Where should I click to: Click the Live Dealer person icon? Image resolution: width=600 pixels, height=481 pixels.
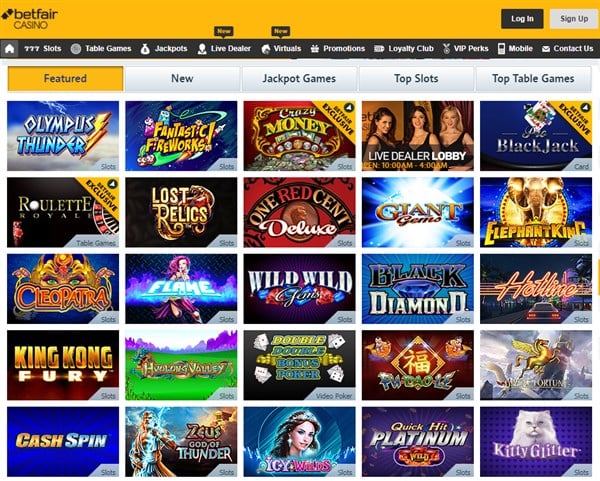click(x=202, y=49)
